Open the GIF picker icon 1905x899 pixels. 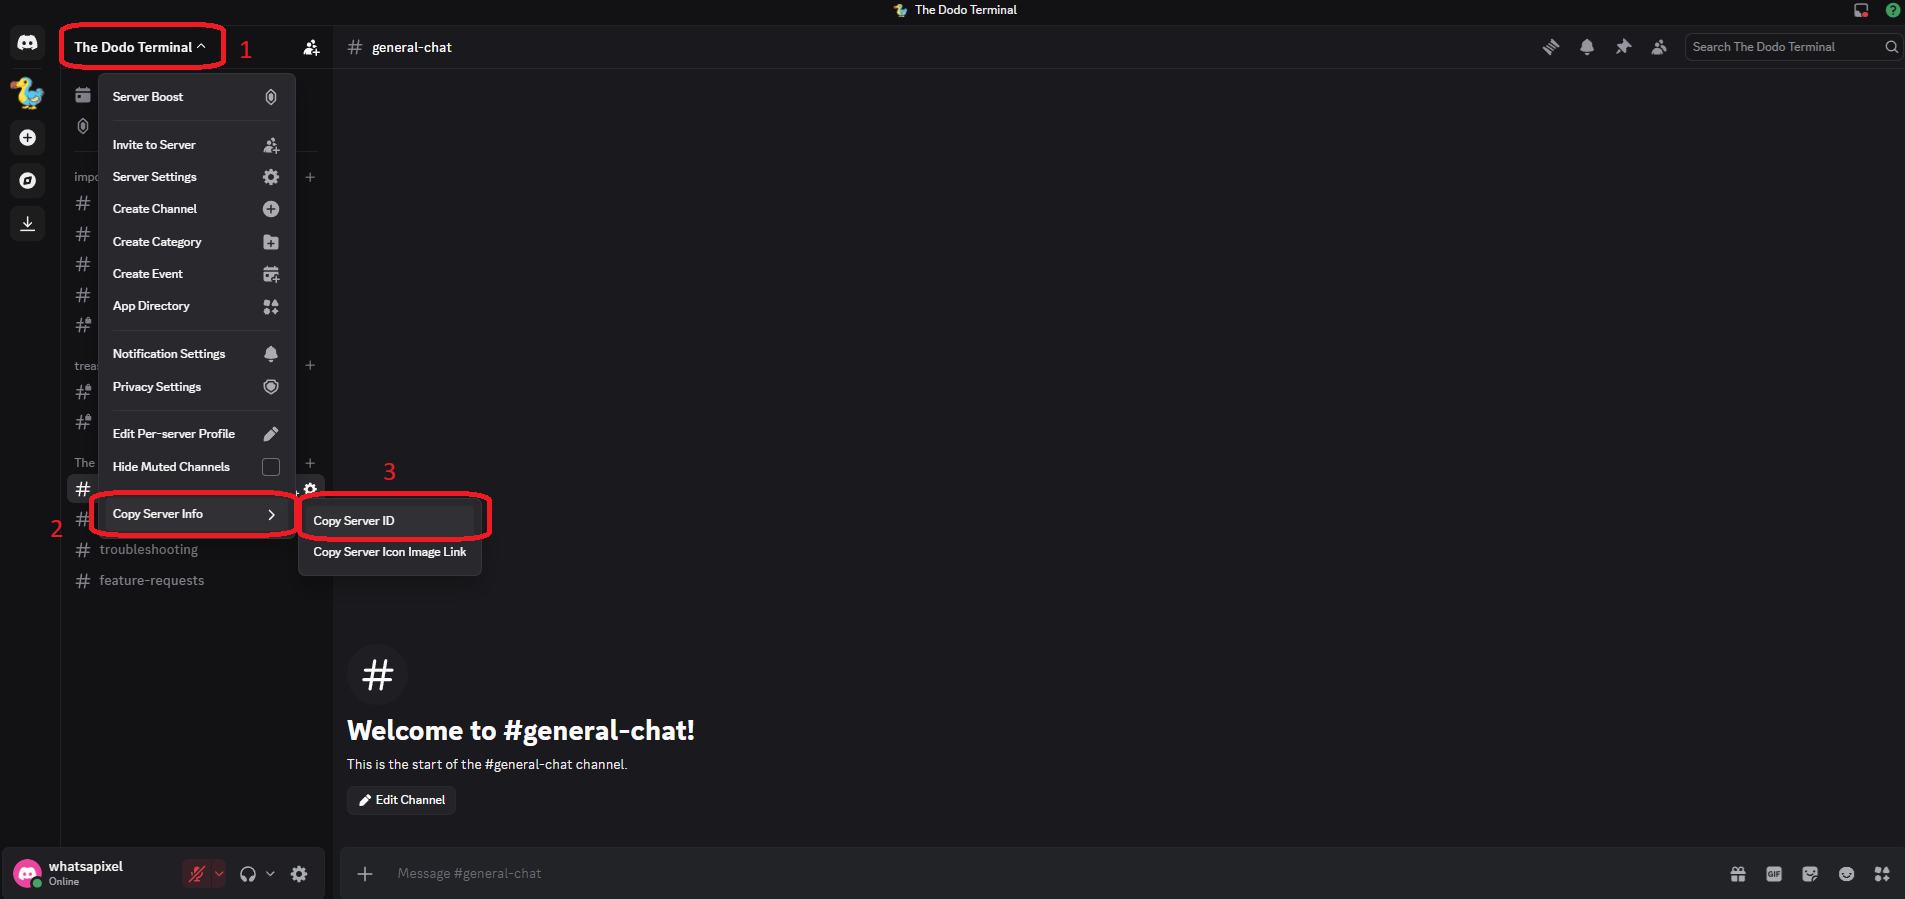tap(1774, 874)
